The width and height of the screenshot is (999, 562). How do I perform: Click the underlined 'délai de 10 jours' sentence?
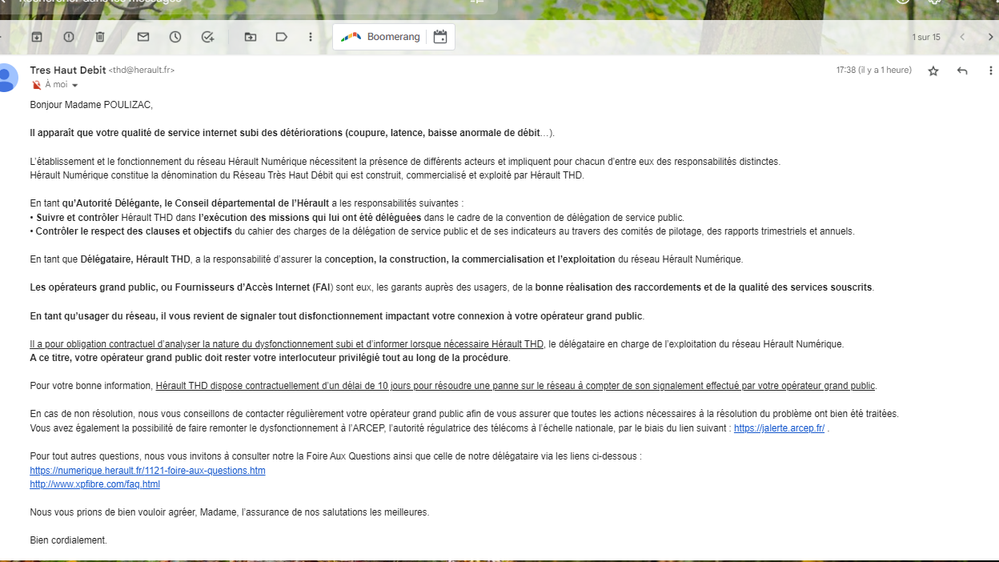tap(515, 385)
